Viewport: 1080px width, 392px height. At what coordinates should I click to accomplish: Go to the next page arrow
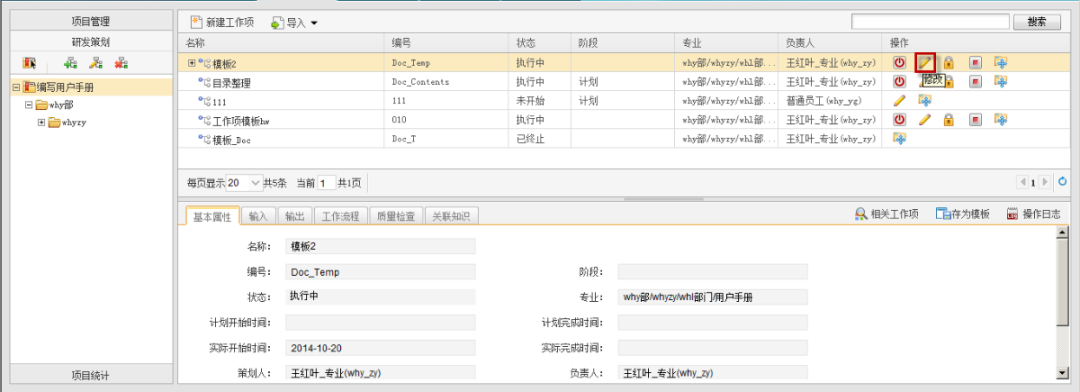(1045, 183)
